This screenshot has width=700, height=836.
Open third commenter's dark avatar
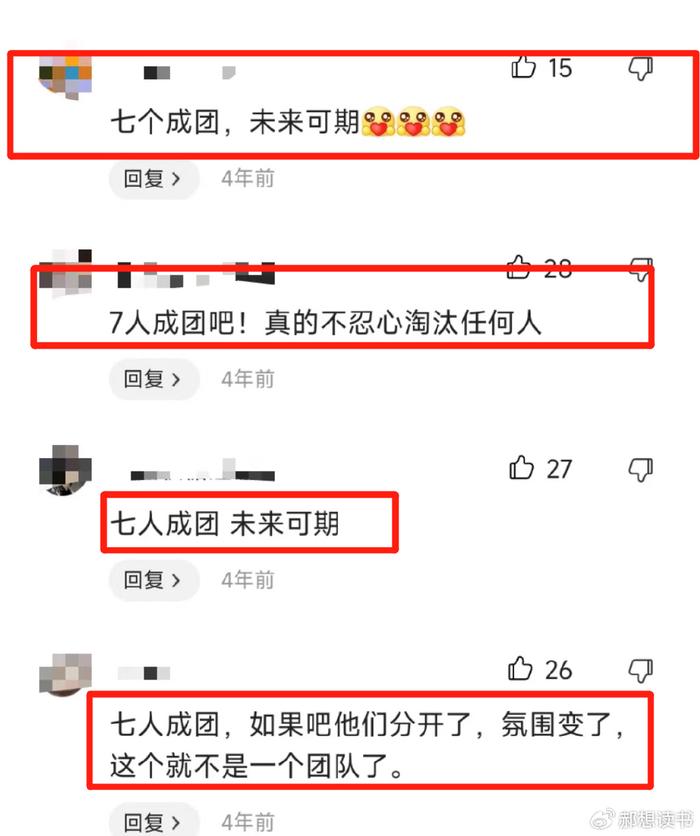tap(66, 471)
